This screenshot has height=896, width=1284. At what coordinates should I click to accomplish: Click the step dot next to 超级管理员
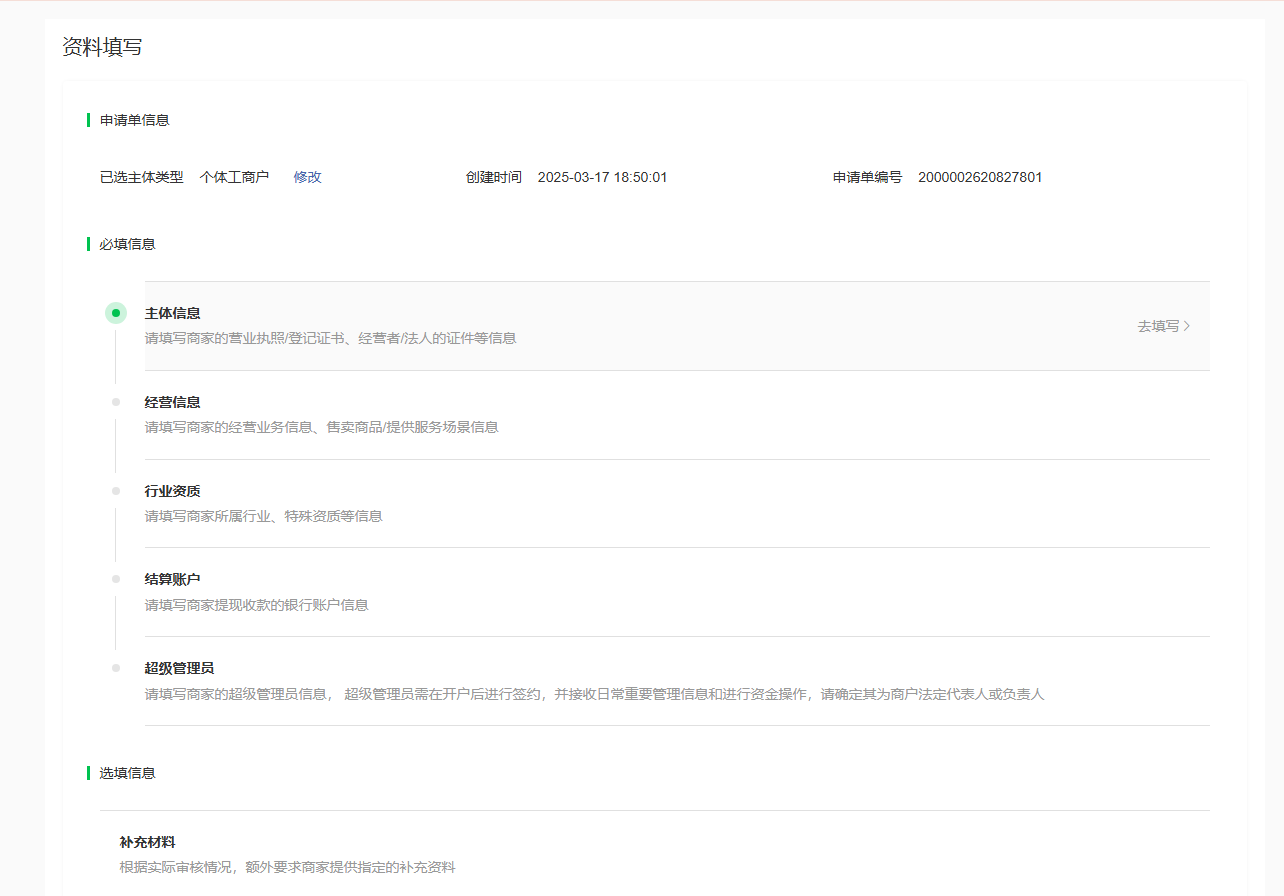click(x=115, y=667)
